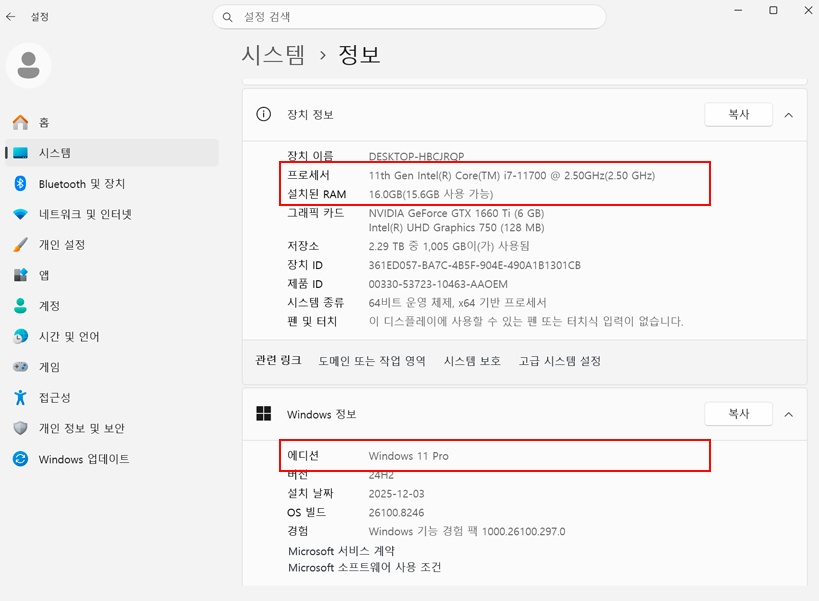
Task: Open Microsoft 소프트웨어 사용 조건 link
Action: (x=365, y=567)
